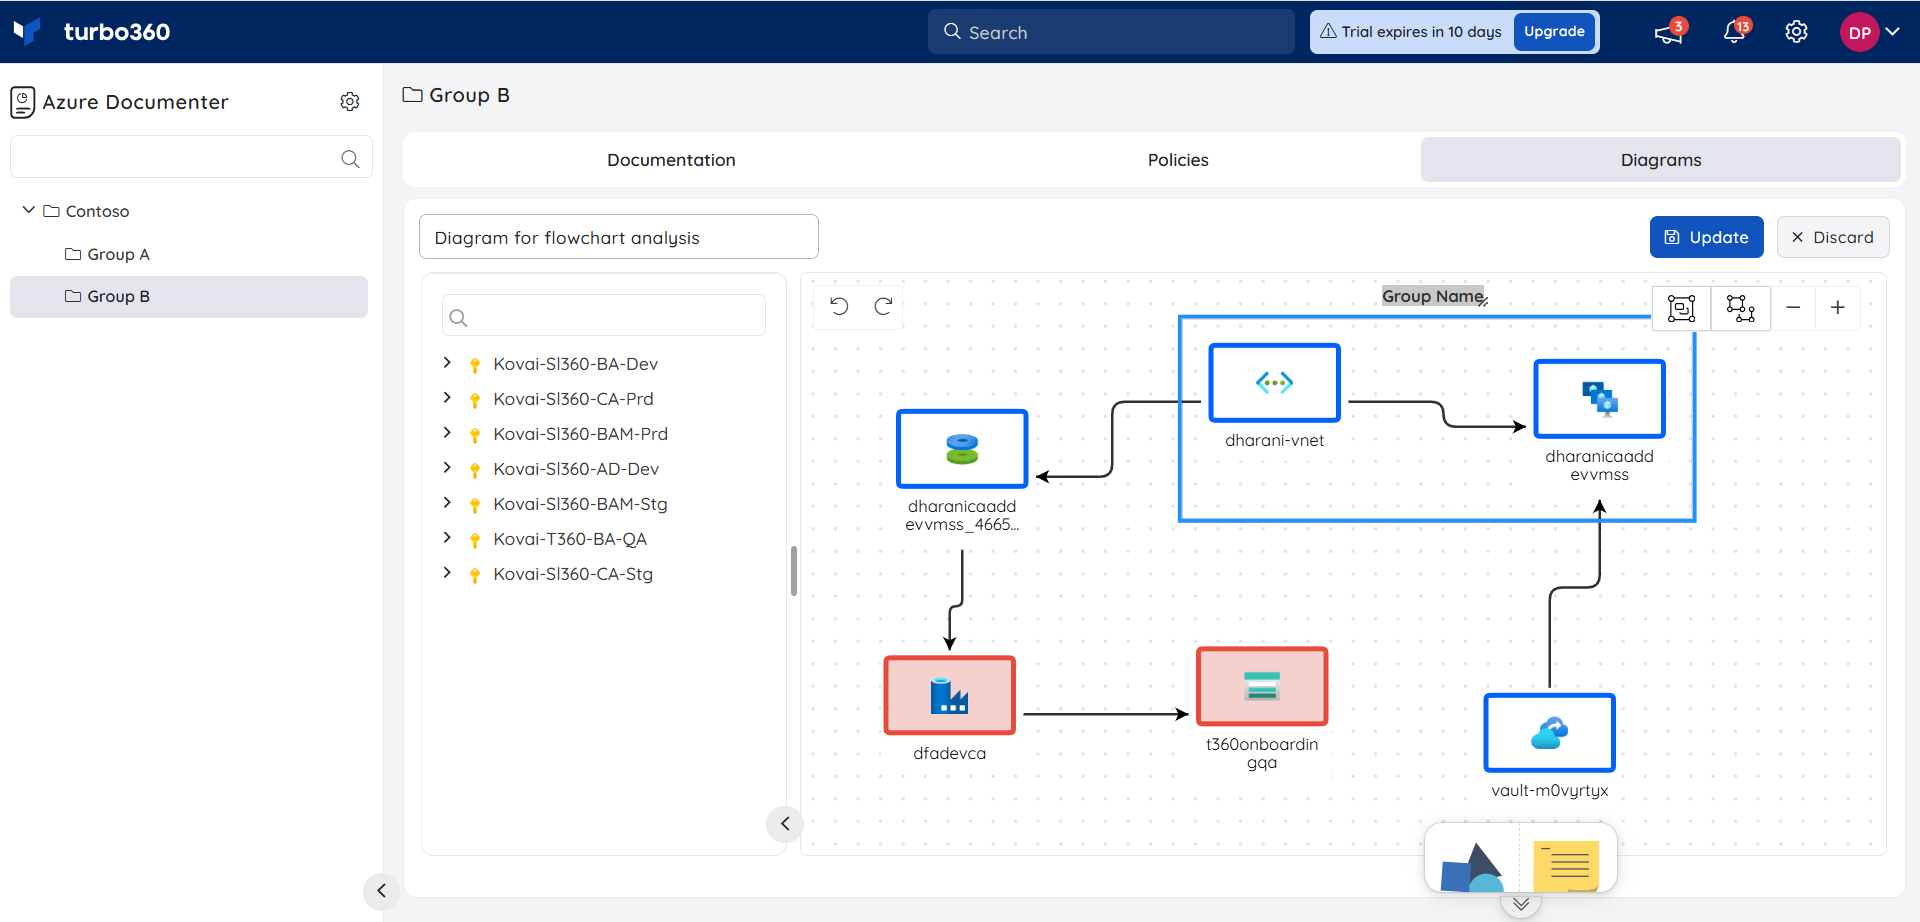Expand Kovai-SI360-AD-Dev subscription
The width and height of the screenshot is (1920, 922).
447,468
